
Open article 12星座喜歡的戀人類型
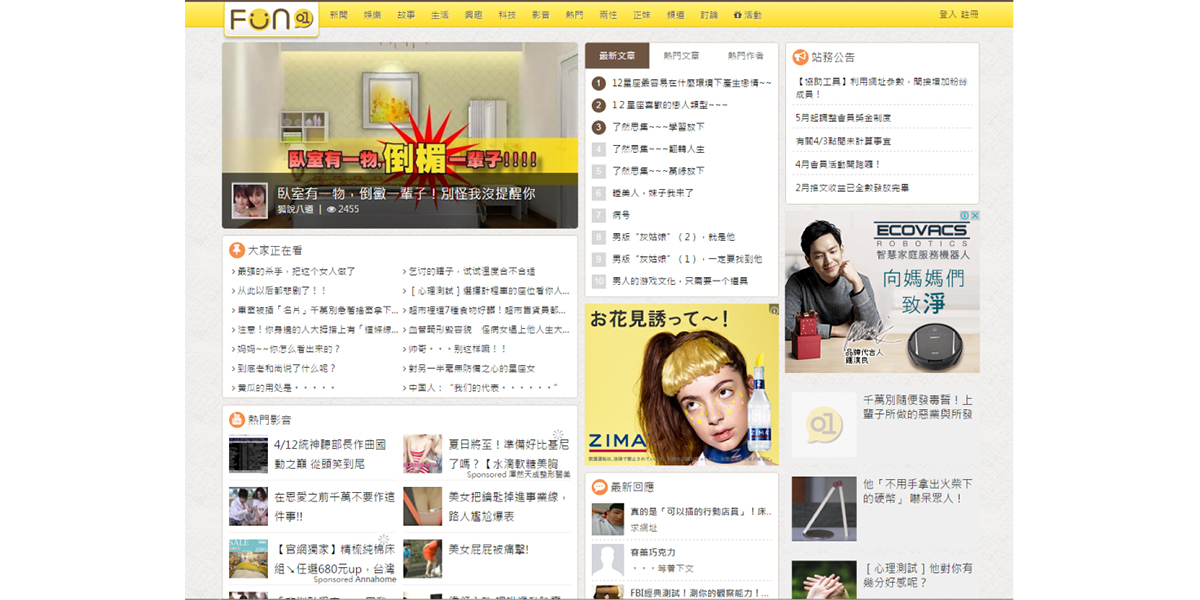tap(670, 105)
